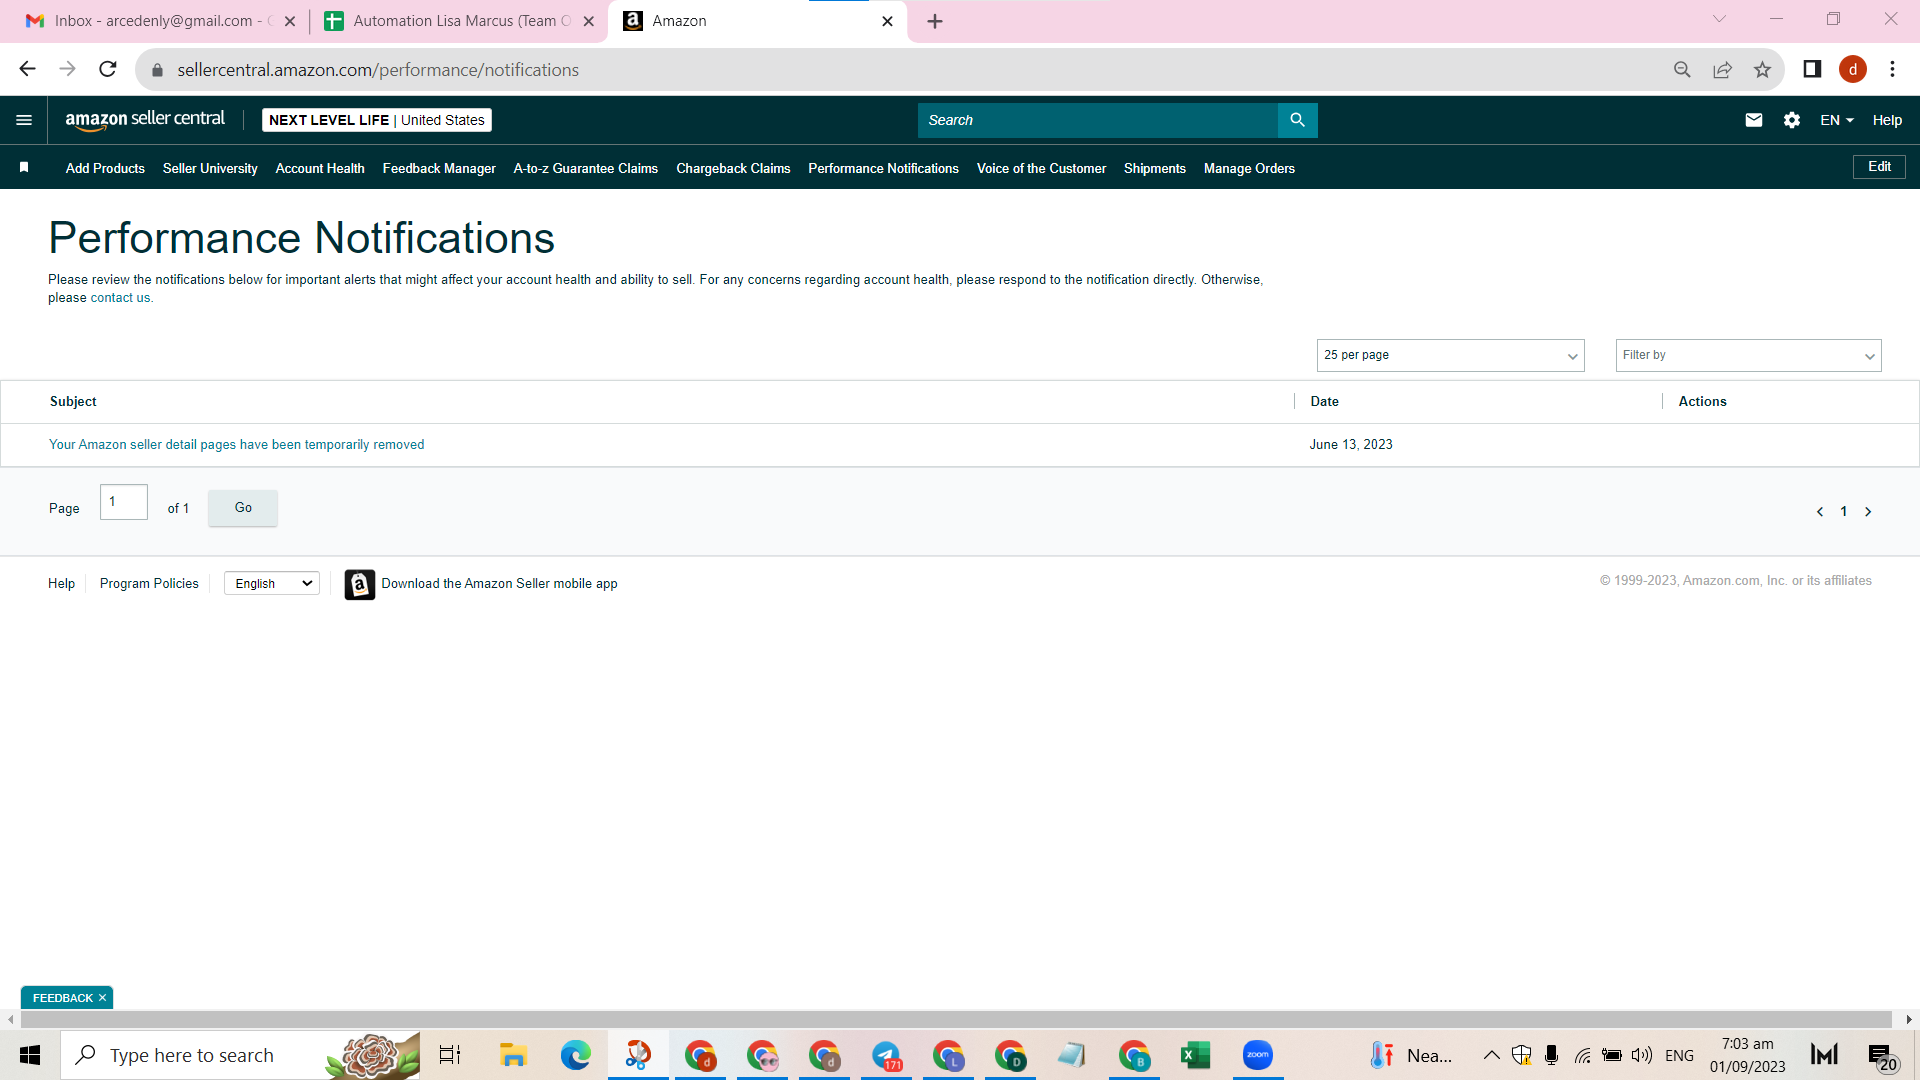Click the browser address bar URL
Image resolution: width=1920 pixels, height=1080 pixels.
pos(378,70)
